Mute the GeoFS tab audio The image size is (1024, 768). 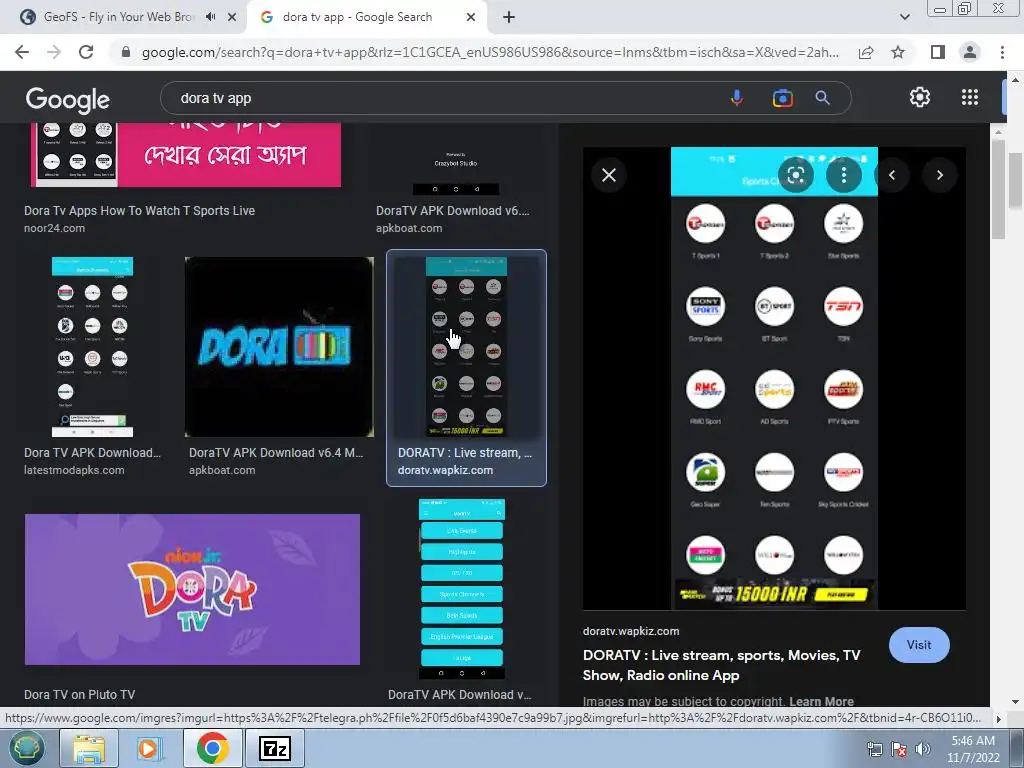(x=210, y=17)
